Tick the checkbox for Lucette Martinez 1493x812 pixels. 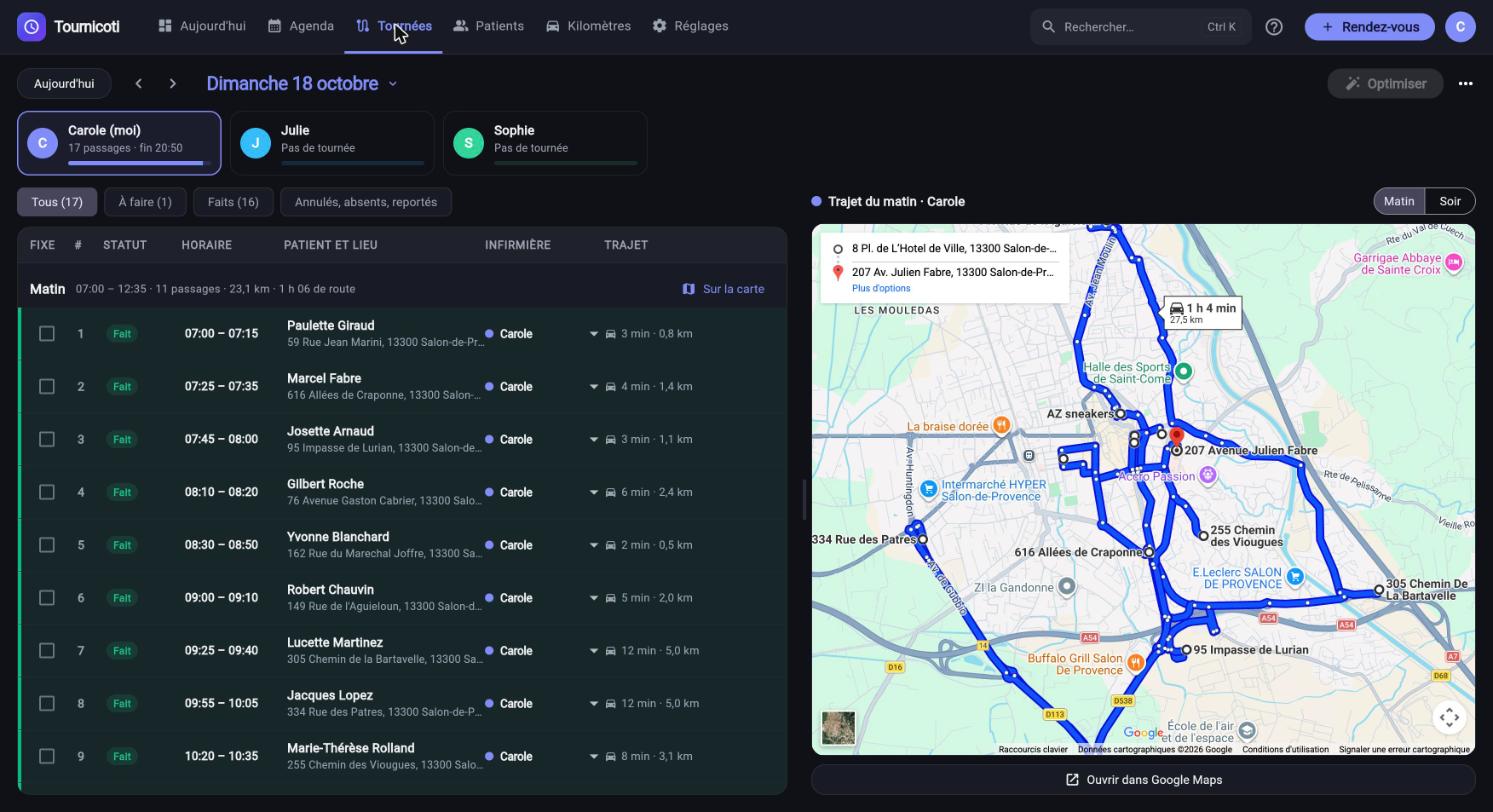click(47, 651)
